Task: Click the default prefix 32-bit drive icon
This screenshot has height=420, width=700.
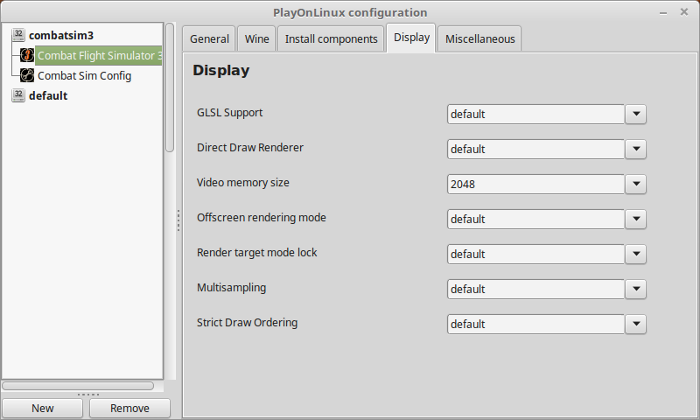Action: (x=18, y=96)
